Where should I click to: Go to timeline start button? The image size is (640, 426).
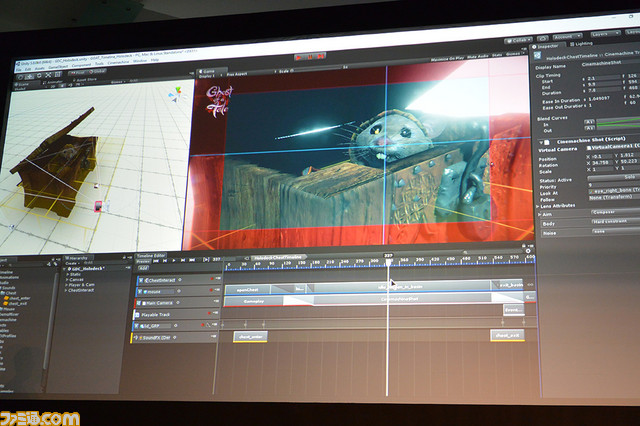156,261
